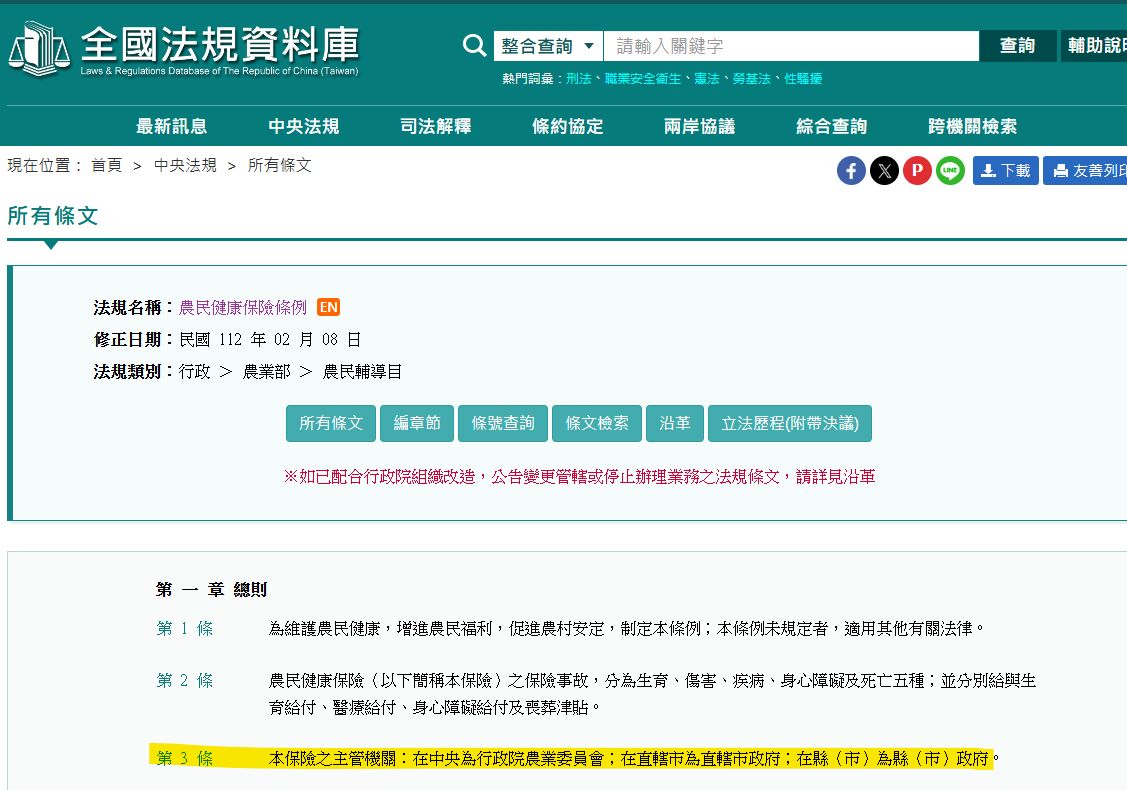
Task: Share via LINE icon
Action: point(950,171)
